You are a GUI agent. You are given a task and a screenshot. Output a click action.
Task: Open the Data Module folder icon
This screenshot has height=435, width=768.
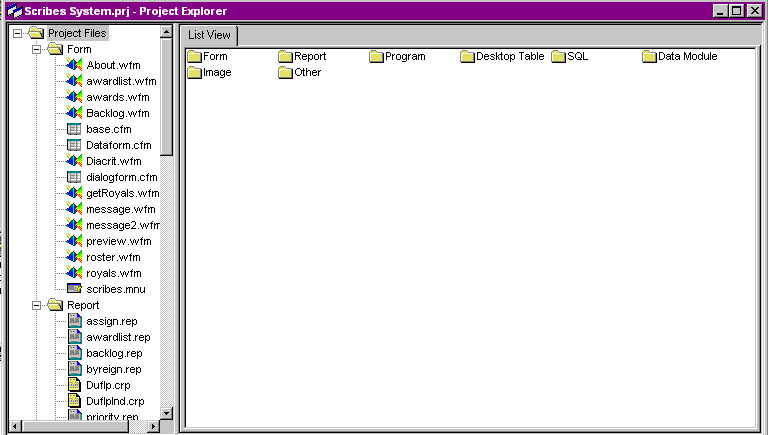tap(649, 57)
